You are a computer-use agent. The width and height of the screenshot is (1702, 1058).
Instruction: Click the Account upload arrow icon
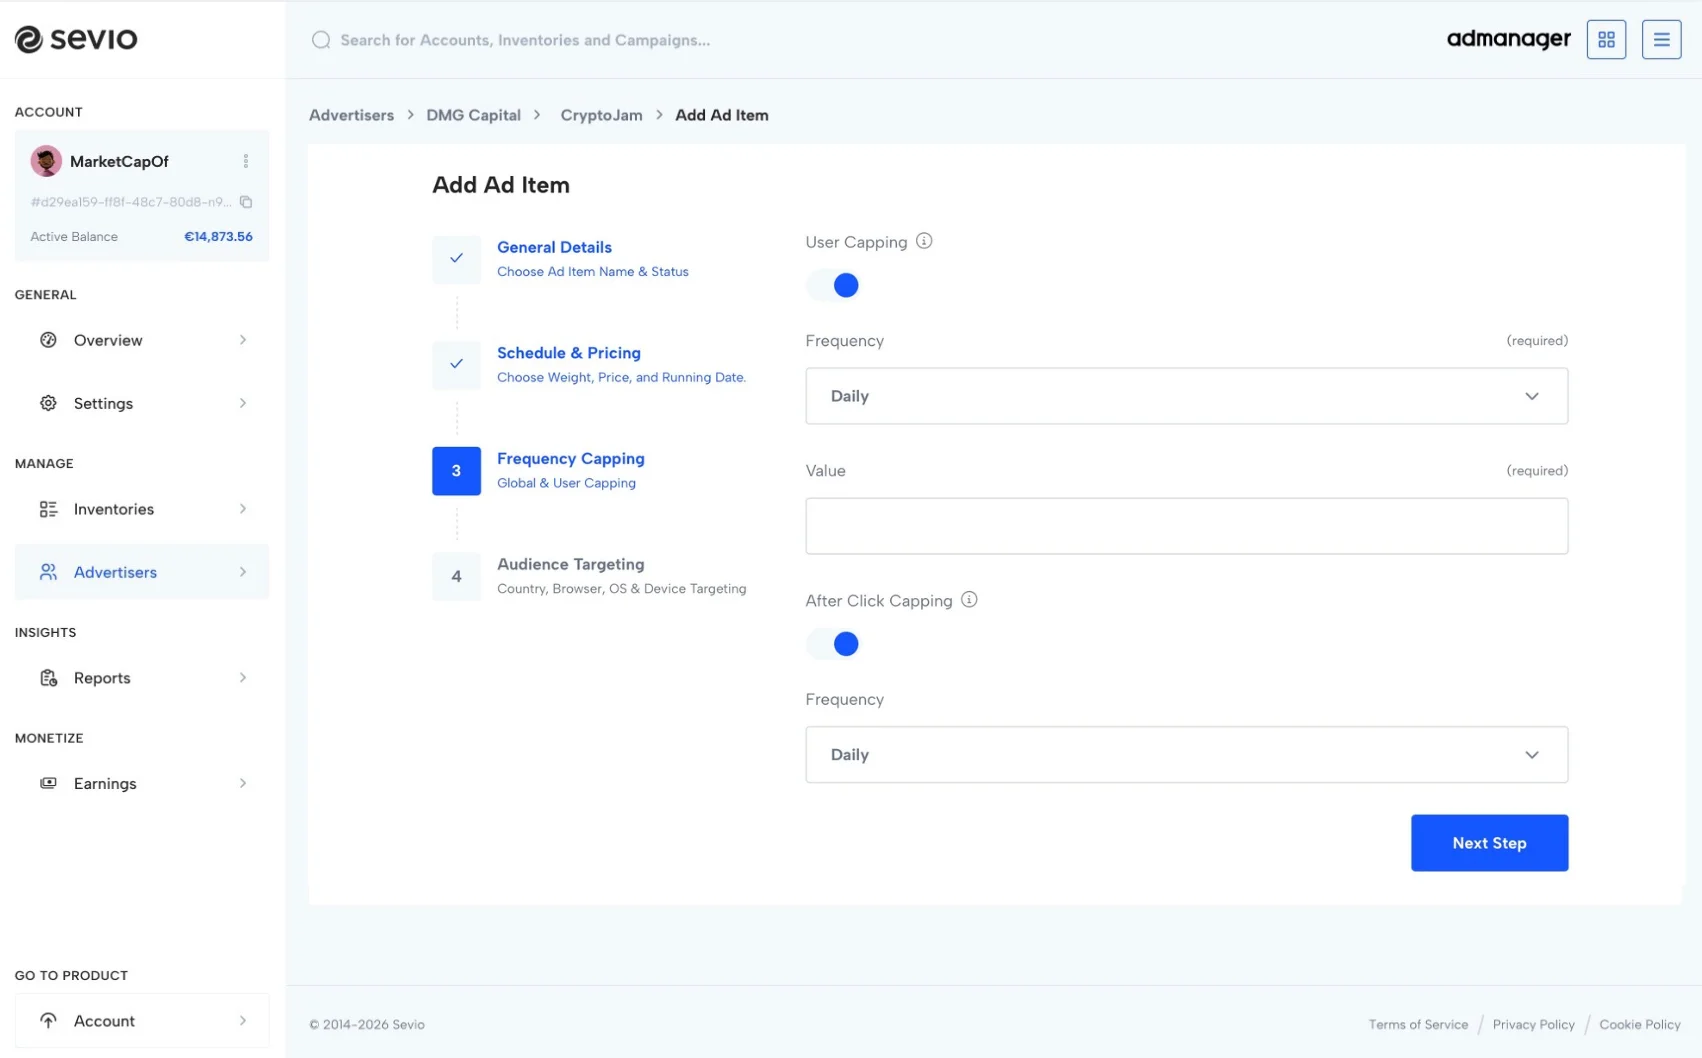tap(48, 1020)
